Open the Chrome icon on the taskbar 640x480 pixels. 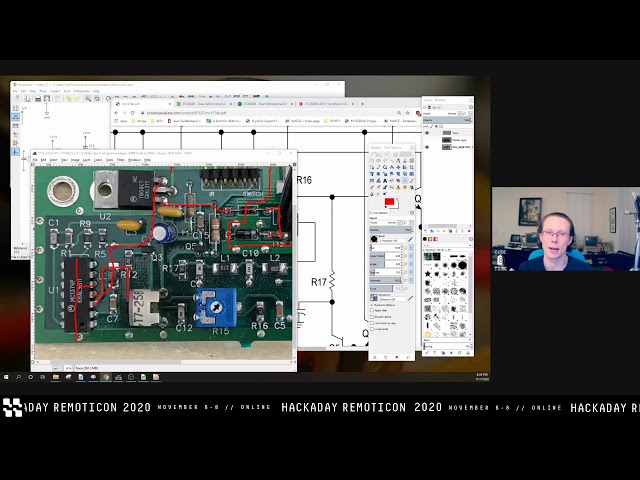[106, 377]
